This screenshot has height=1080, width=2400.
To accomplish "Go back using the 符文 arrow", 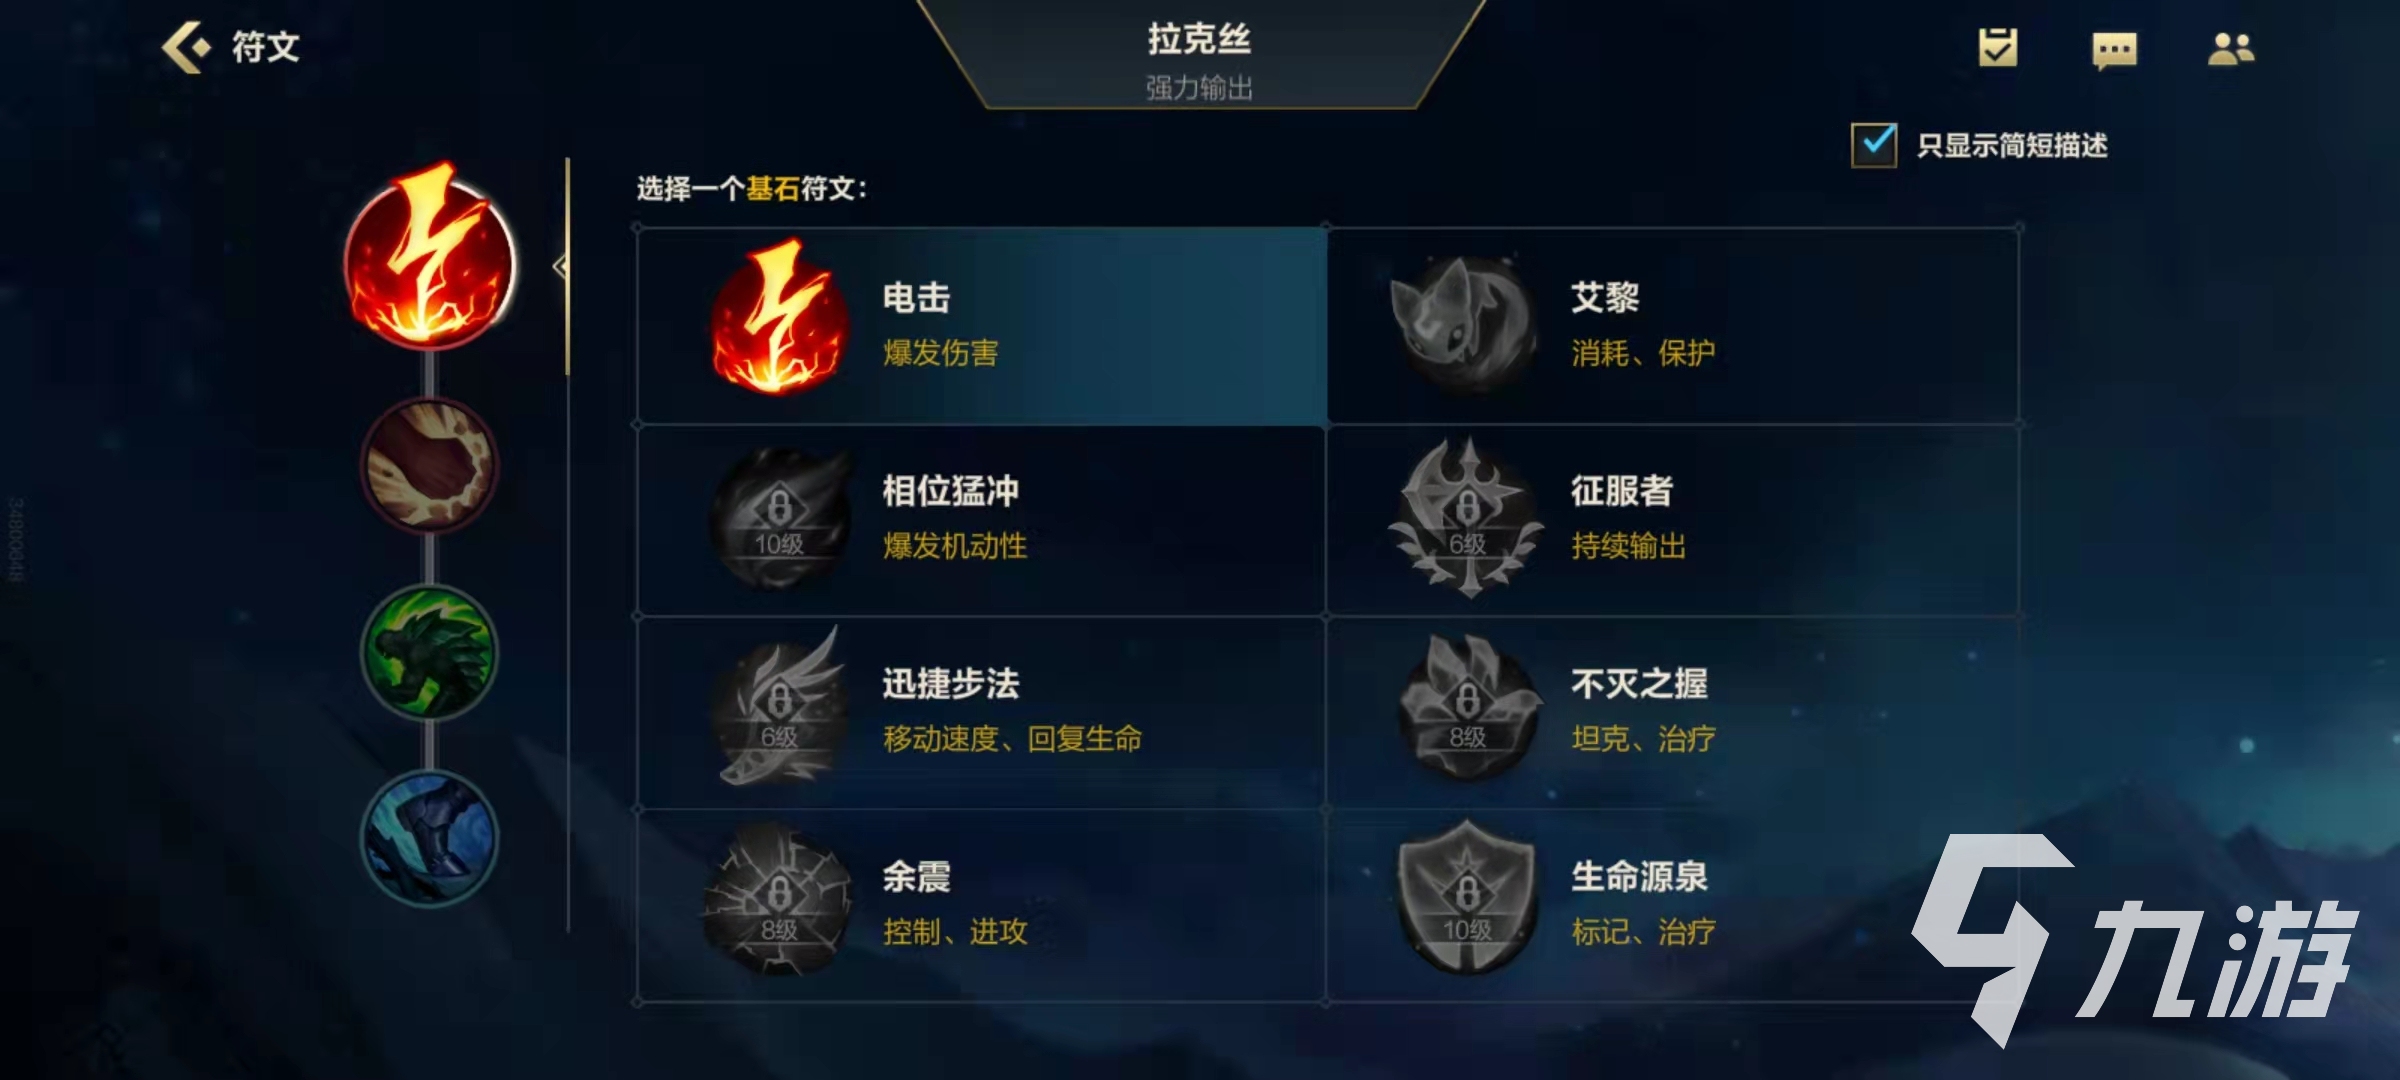I will coord(230,47).
